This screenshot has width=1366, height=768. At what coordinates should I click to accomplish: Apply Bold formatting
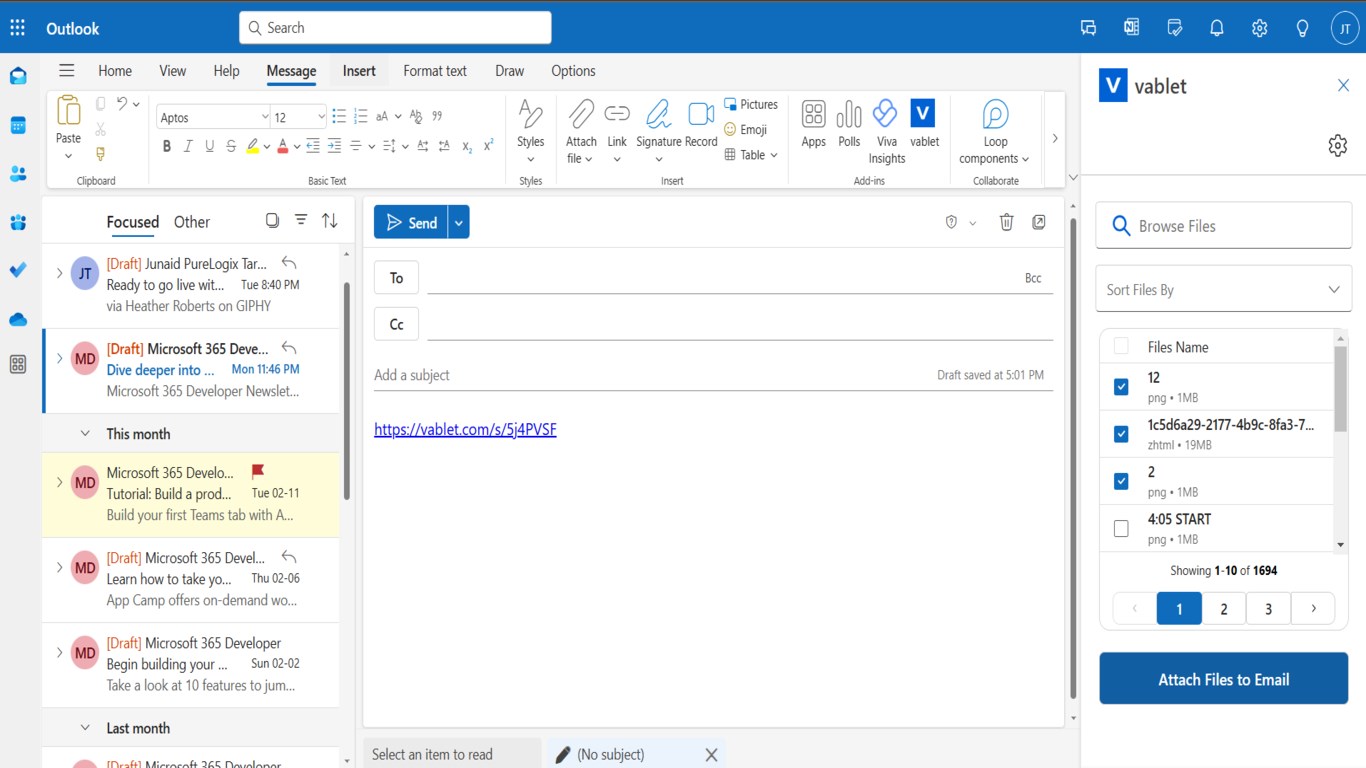tap(166, 146)
